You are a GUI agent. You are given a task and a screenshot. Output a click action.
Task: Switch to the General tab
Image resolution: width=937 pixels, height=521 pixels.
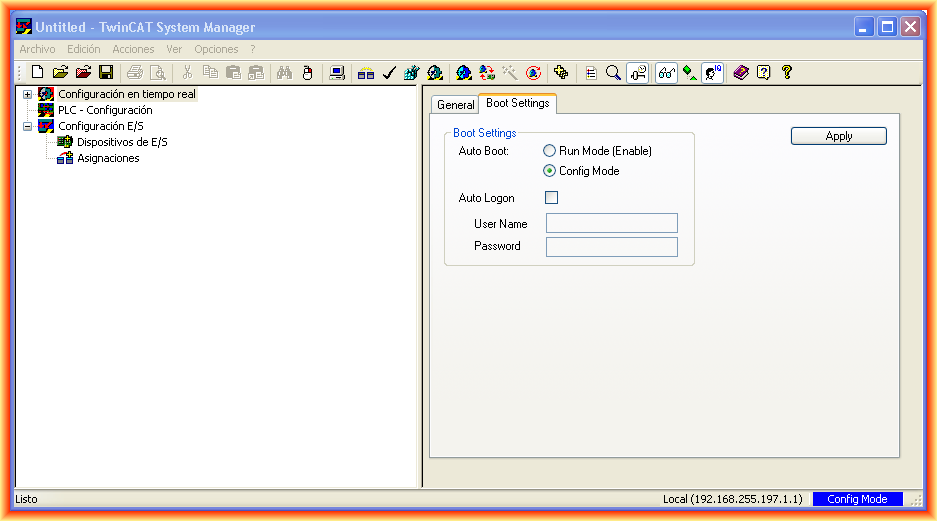[x=455, y=105]
